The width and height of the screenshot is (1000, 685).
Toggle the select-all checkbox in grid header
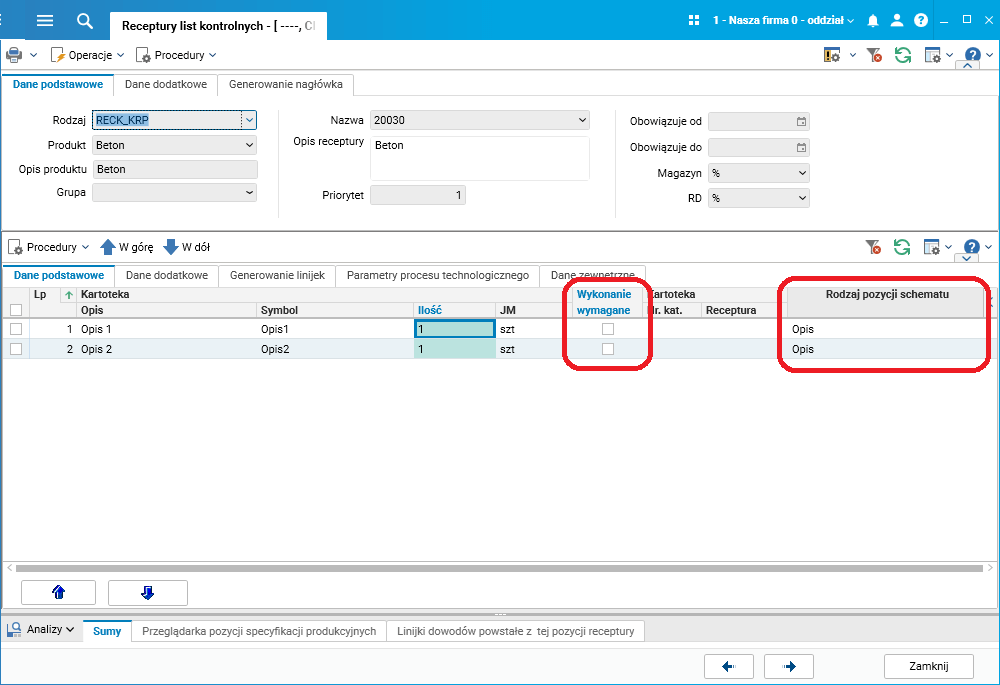coord(16,310)
